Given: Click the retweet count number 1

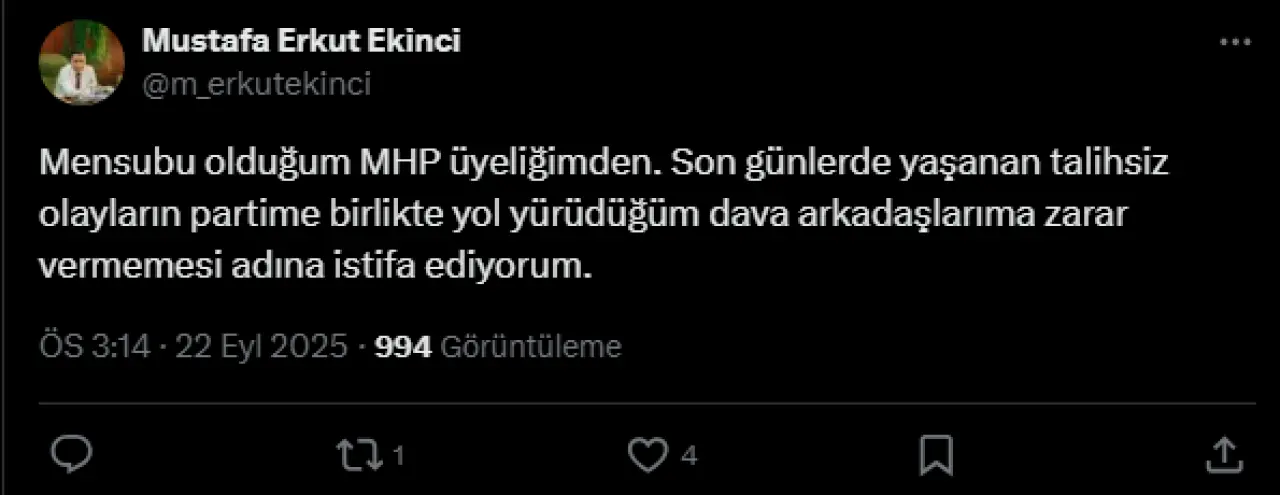Looking at the screenshot, I should point(398,457).
